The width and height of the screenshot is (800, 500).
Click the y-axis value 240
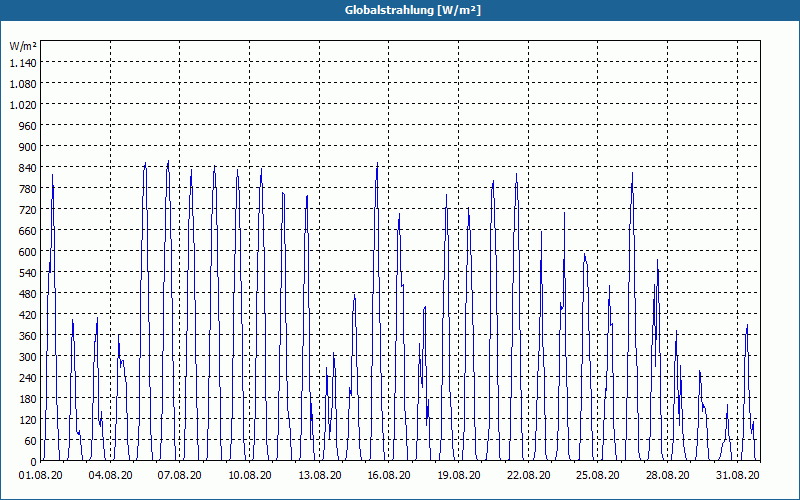pyautogui.click(x=28, y=378)
